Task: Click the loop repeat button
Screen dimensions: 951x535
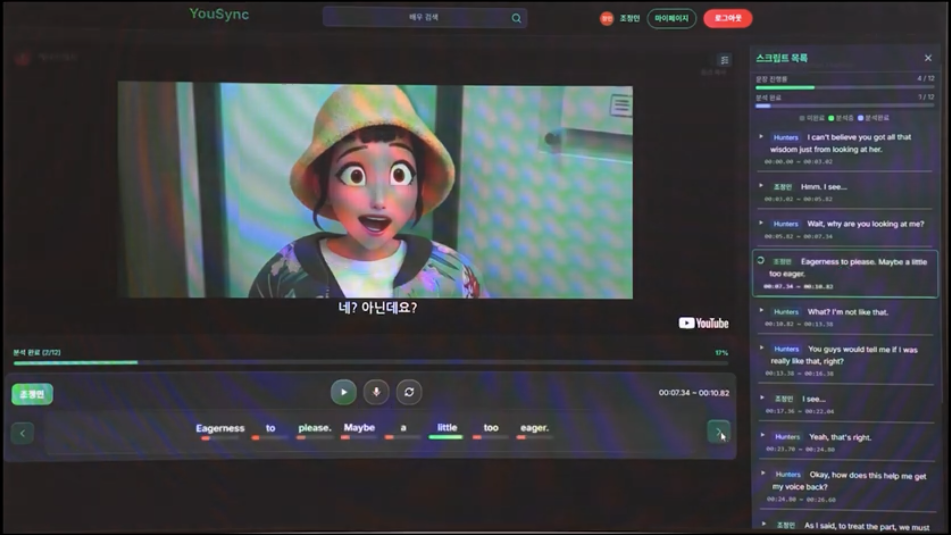Action: (x=409, y=392)
